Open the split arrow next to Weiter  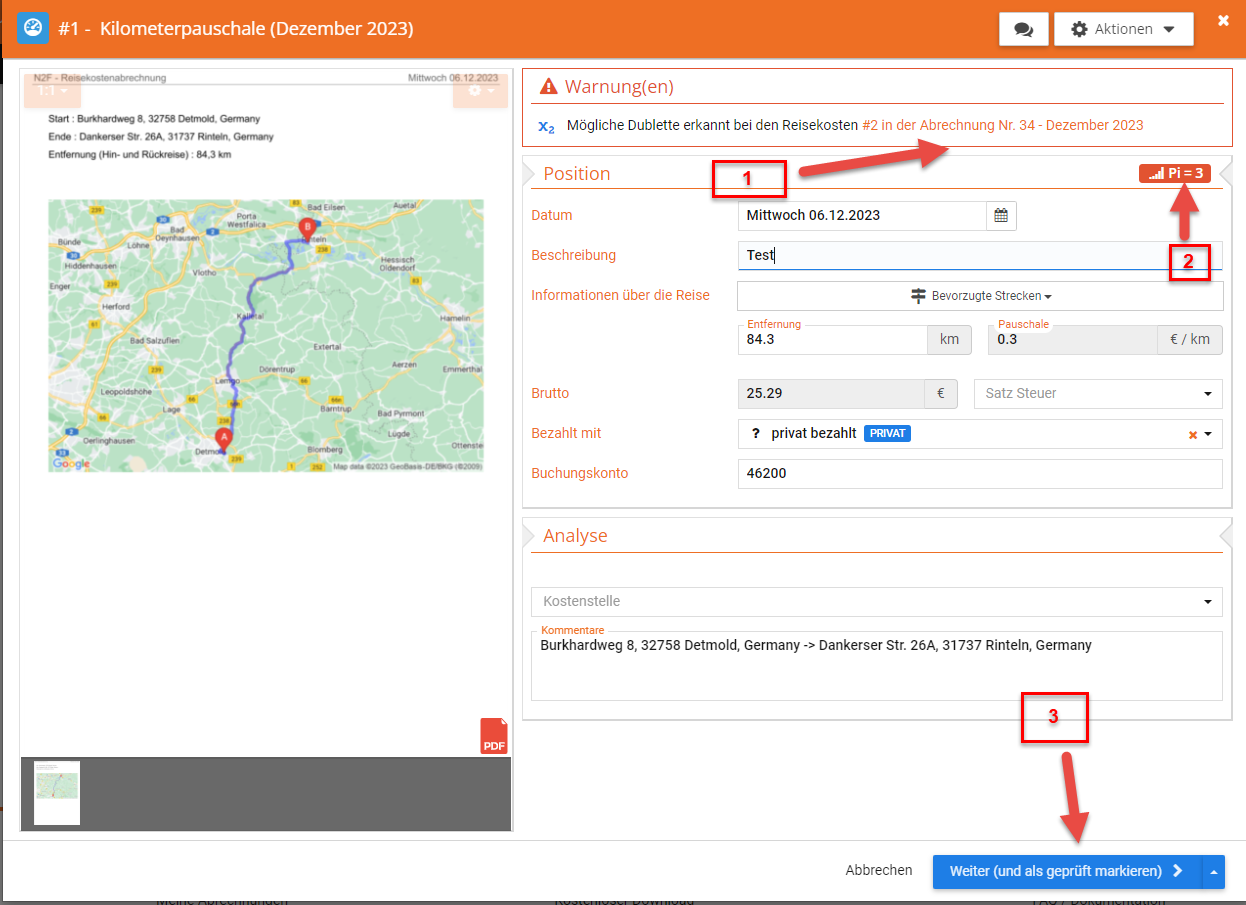pos(1213,871)
